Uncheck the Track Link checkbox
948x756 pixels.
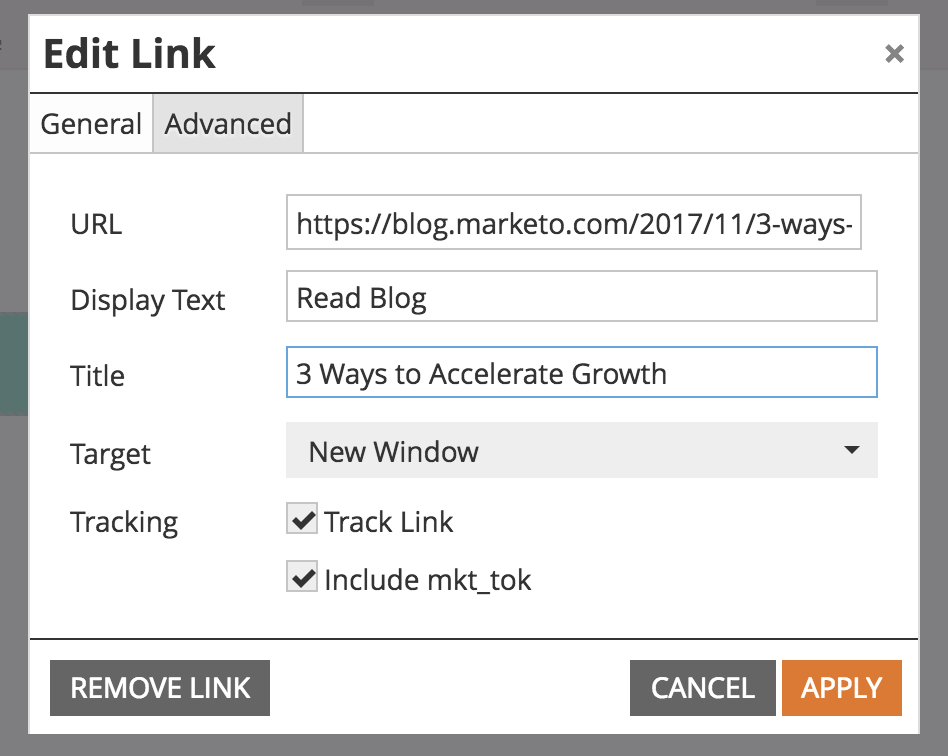point(302,519)
